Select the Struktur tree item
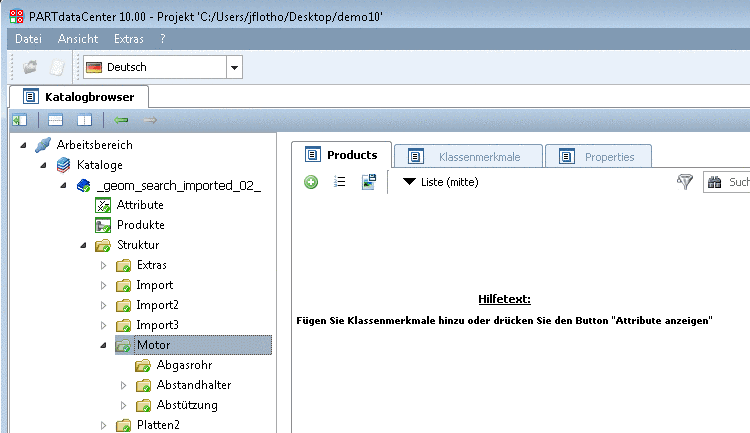 (x=138, y=245)
